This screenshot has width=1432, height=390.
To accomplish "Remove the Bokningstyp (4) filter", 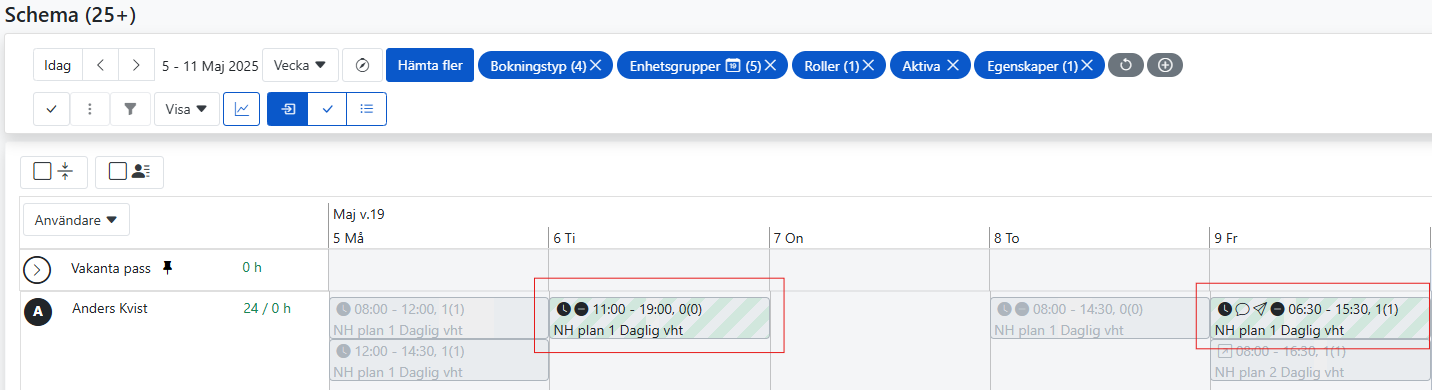I will point(595,65).
